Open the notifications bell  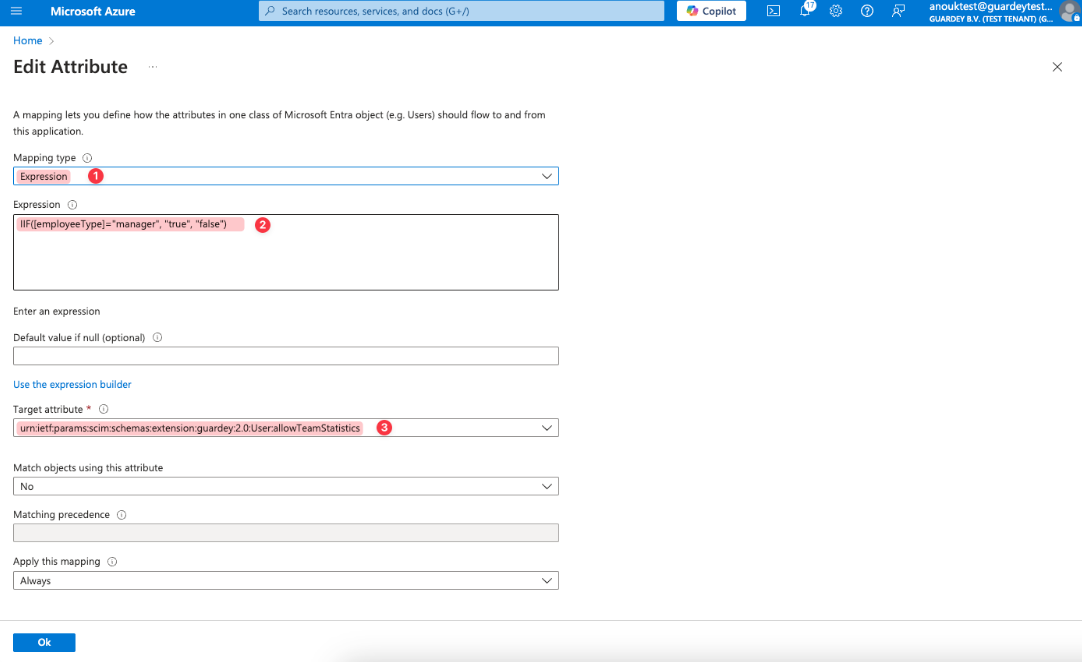[806, 11]
